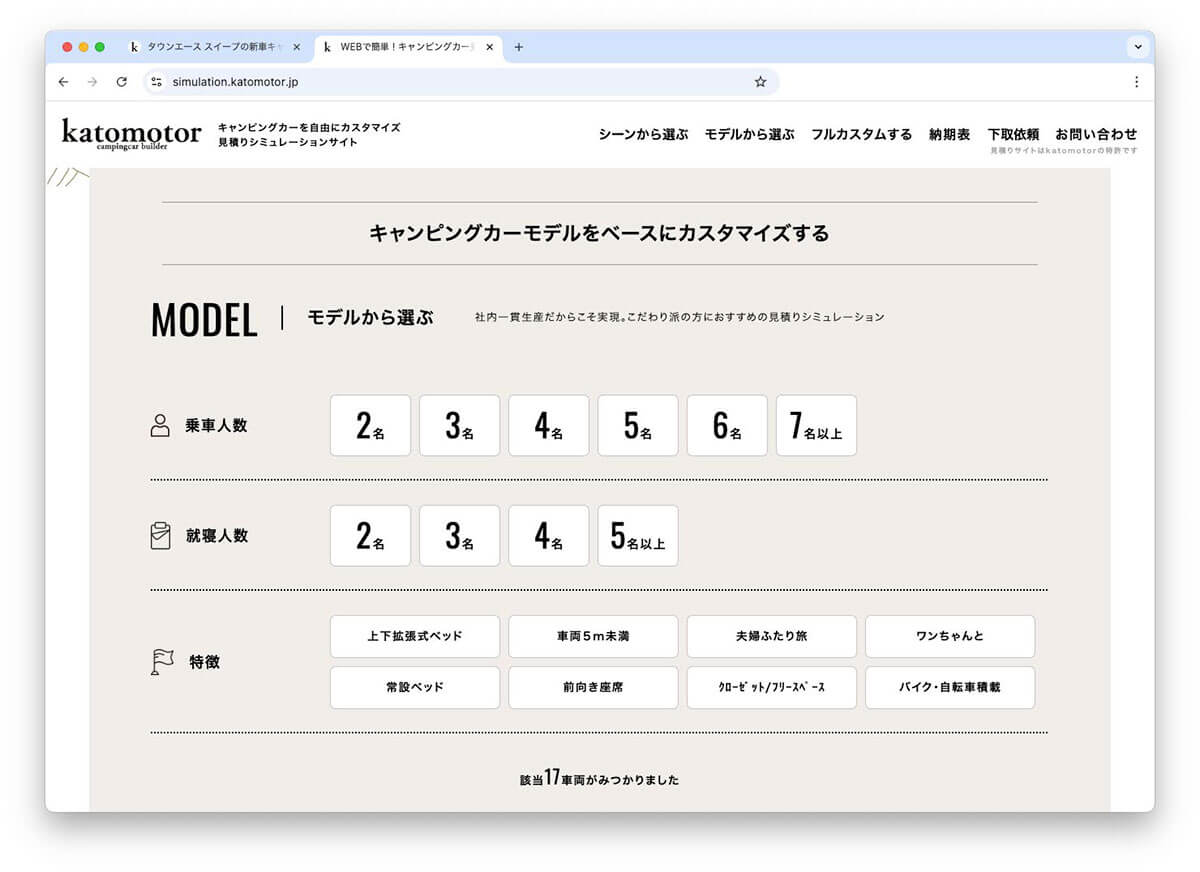
Task: Open シーンから選ぶ in the navigation
Action: click(x=643, y=134)
